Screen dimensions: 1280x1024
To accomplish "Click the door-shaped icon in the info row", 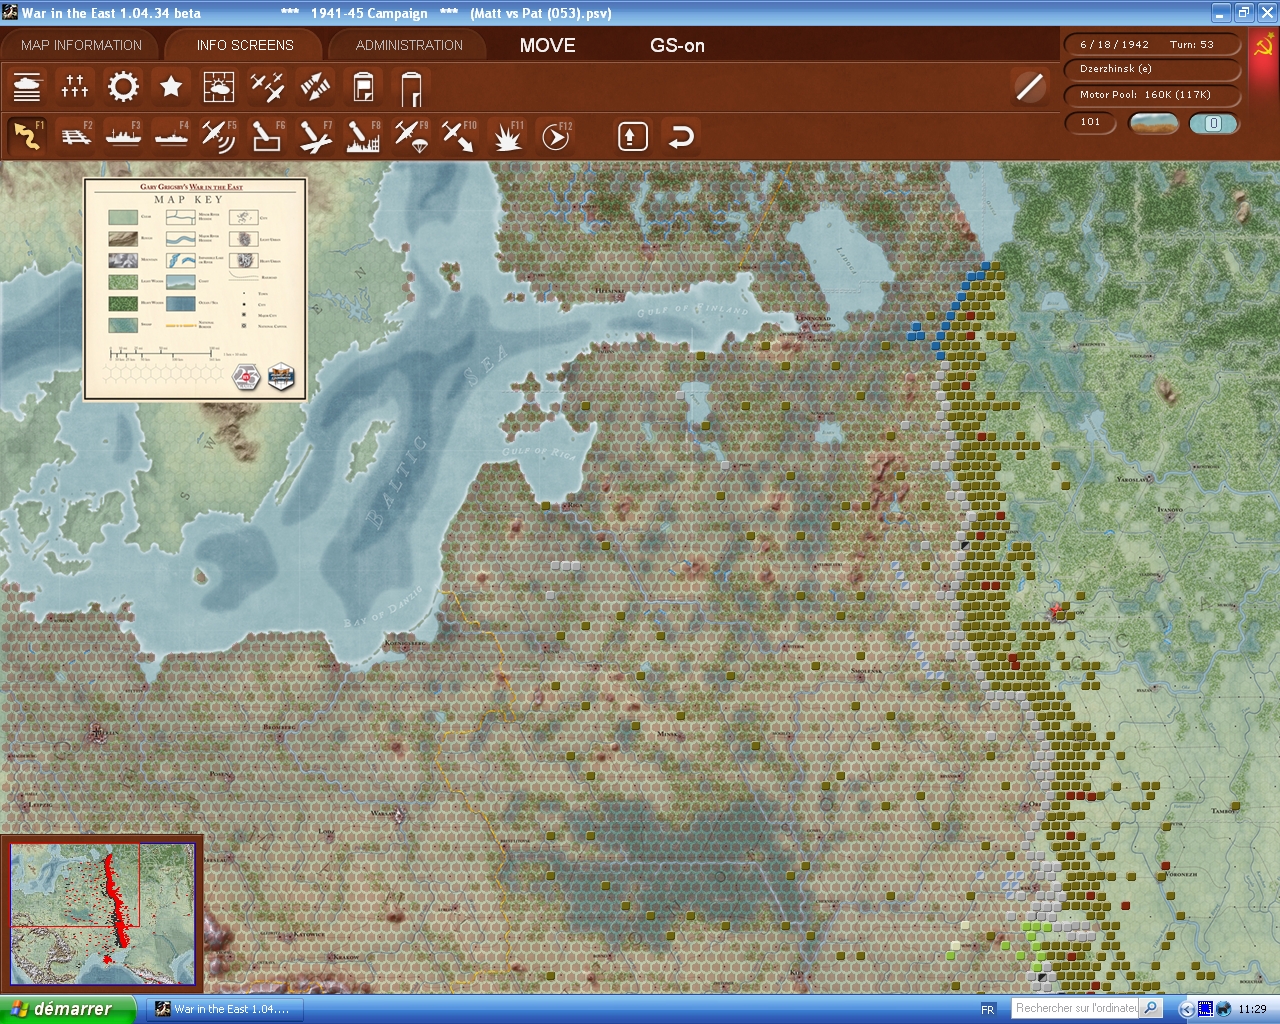I will tap(411, 88).
